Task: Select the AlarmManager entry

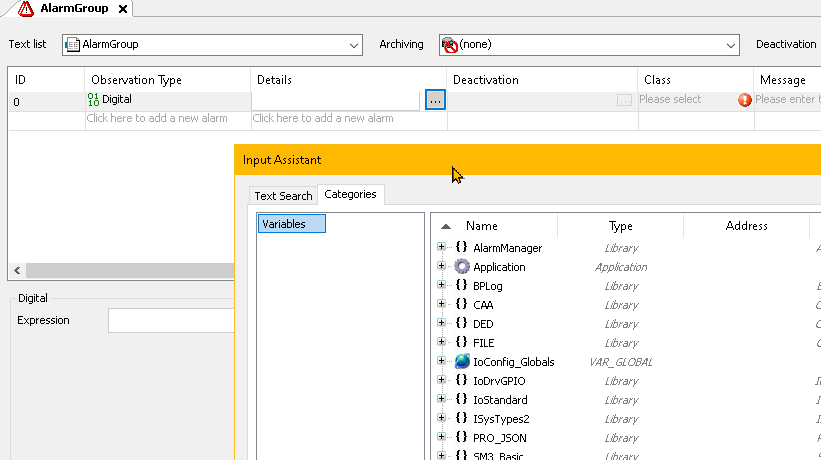Action: [x=507, y=248]
